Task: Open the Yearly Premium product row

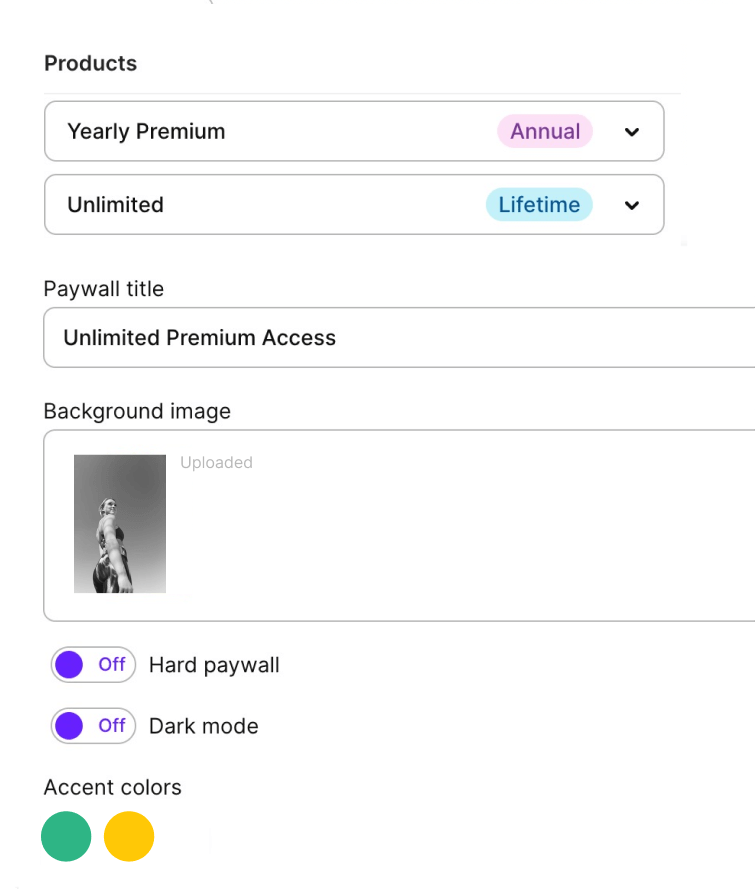Action: [x=354, y=131]
